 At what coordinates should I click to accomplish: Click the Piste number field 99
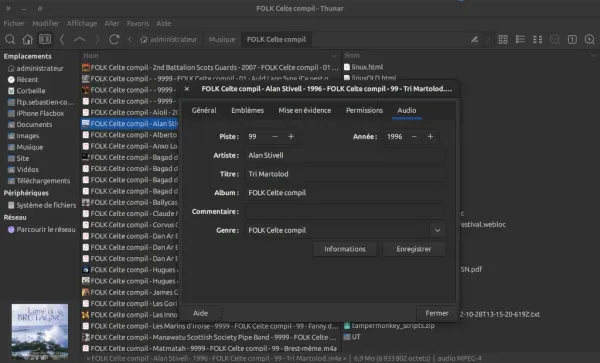(256, 137)
